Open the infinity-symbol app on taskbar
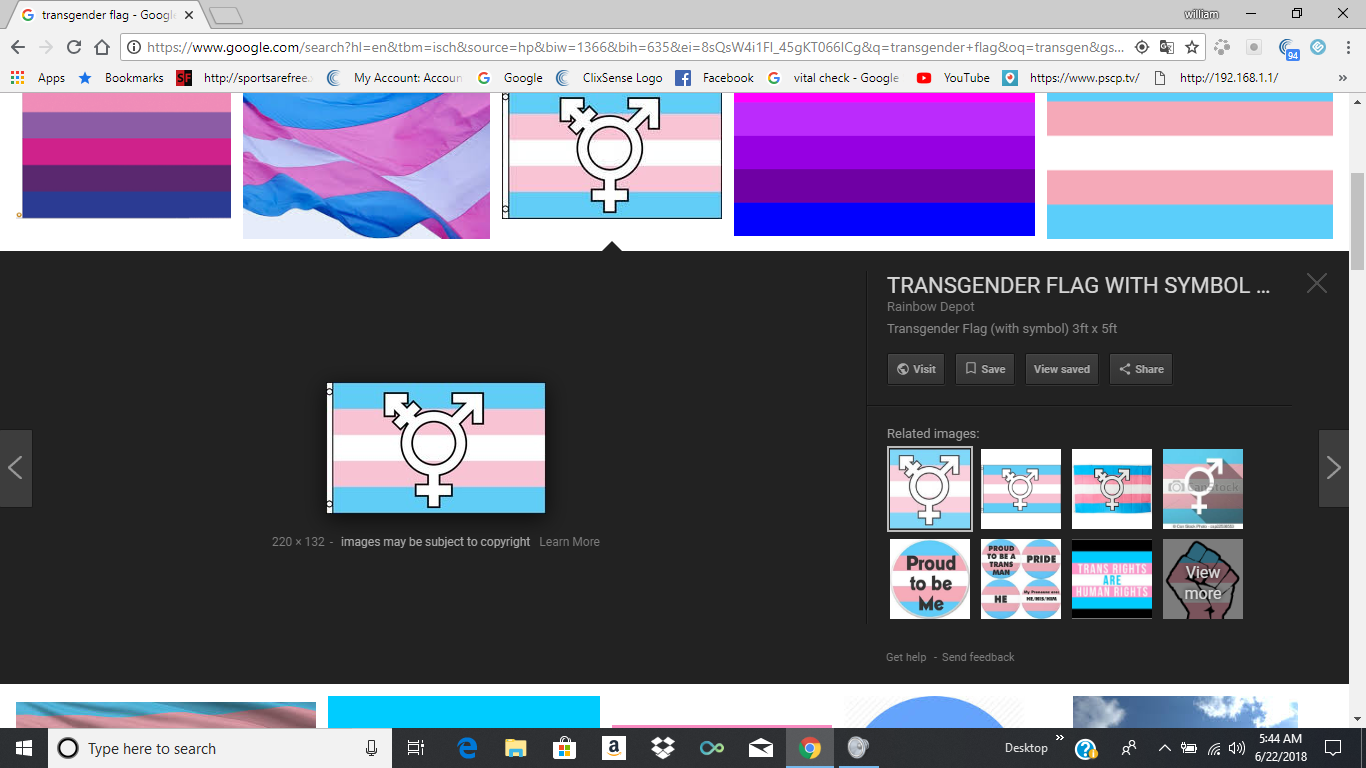1366x768 pixels. (711, 748)
